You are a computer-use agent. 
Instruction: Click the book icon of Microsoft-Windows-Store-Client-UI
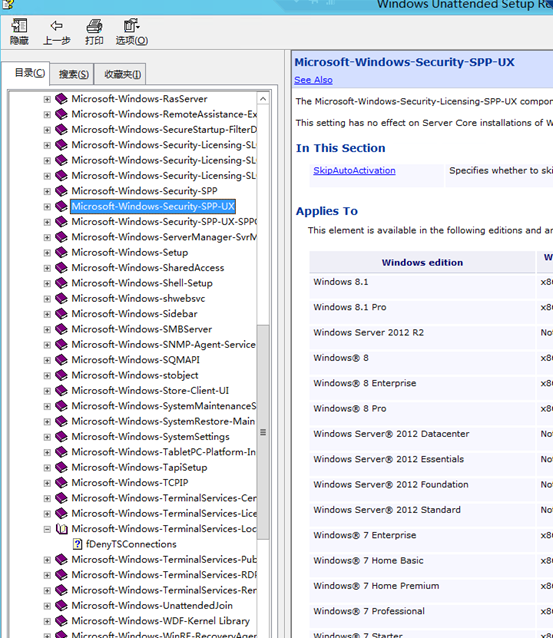61,391
